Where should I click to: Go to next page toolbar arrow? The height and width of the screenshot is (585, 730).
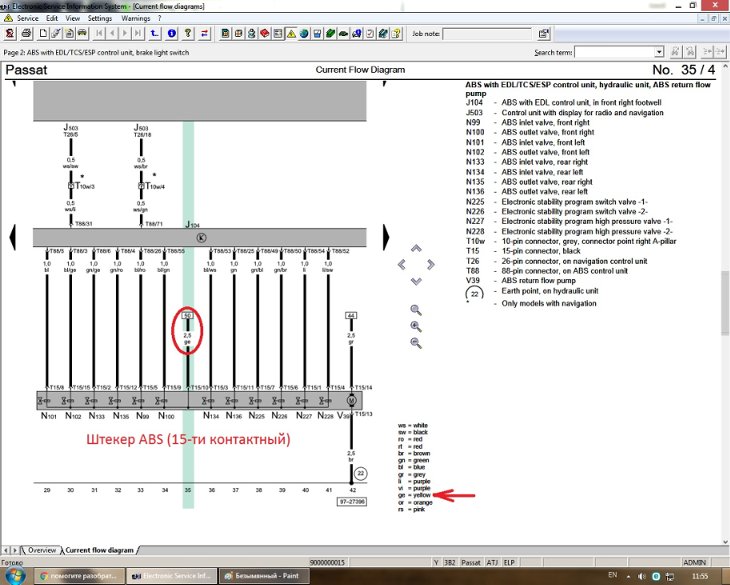[x=125, y=34]
